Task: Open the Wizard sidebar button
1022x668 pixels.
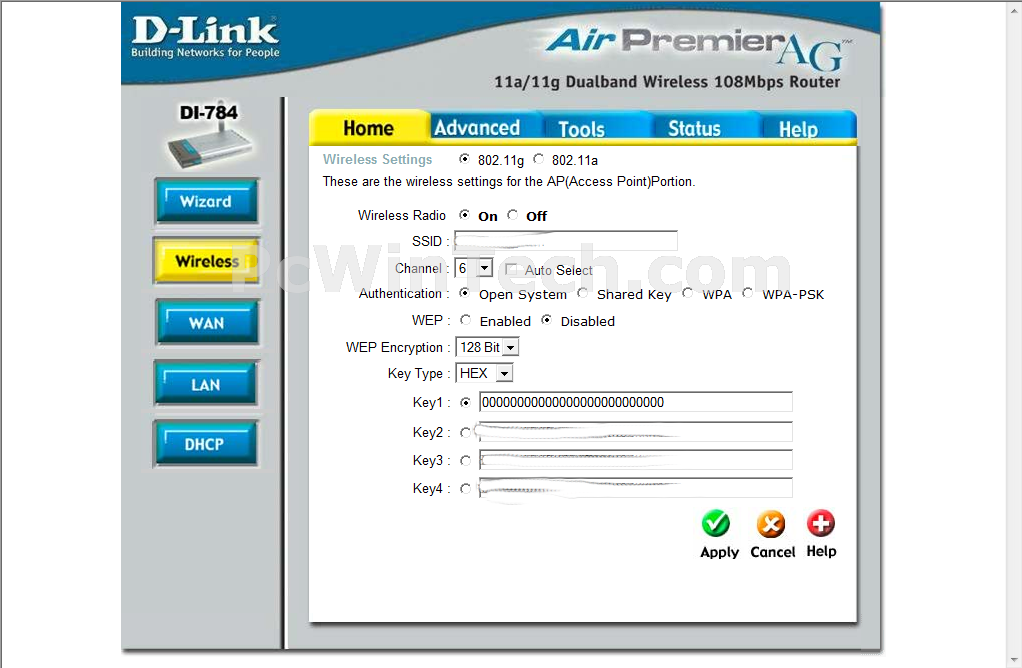Action: (x=206, y=201)
